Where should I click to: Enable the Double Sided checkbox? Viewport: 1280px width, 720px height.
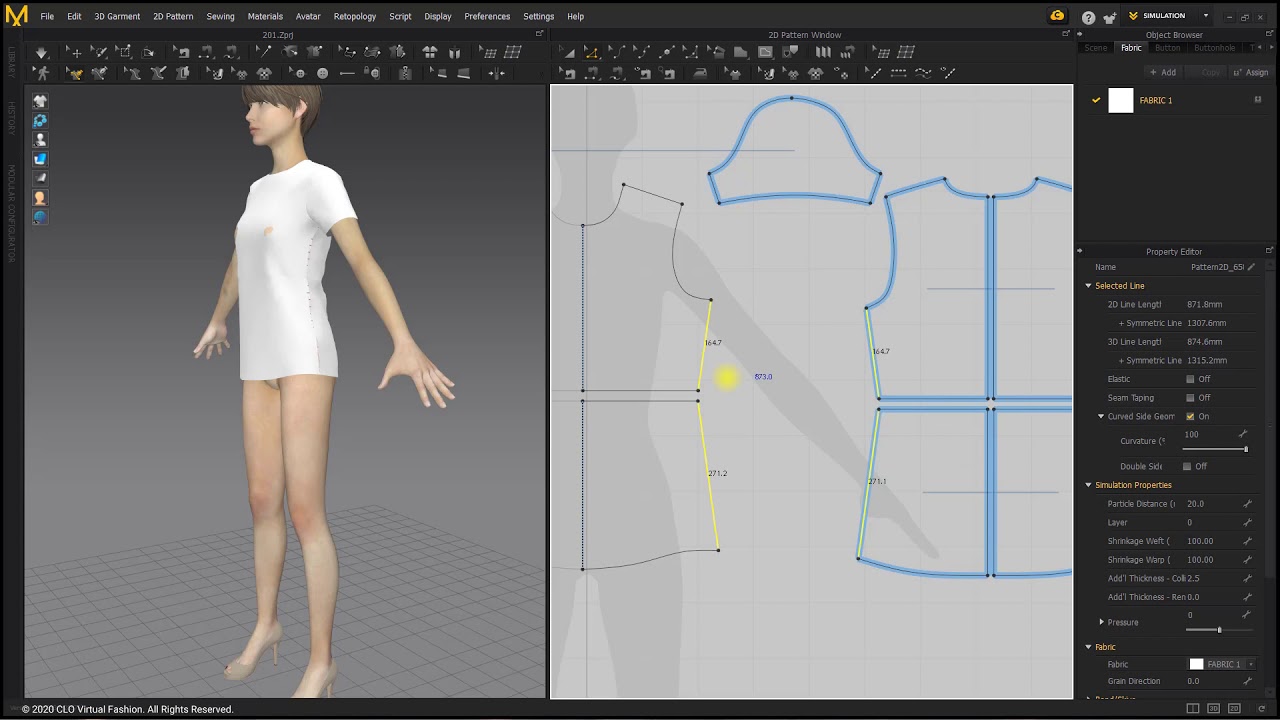pos(1187,466)
